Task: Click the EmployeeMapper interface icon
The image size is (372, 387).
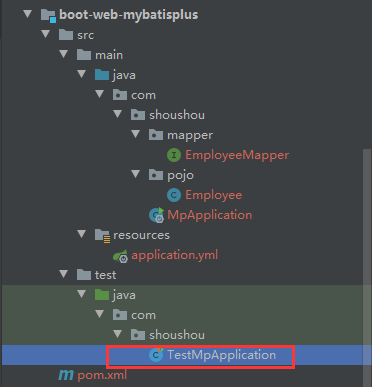Action: [x=174, y=155]
